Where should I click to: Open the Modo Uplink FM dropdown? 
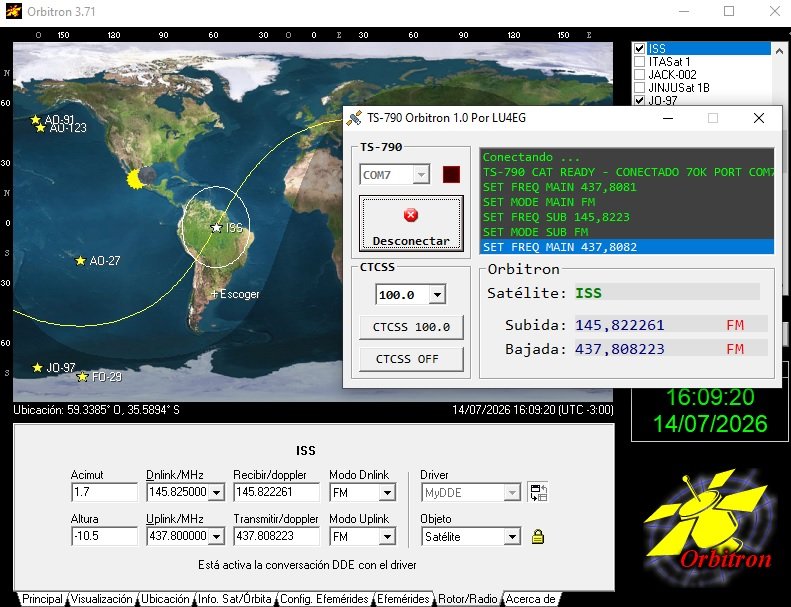(x=387, y=536)
